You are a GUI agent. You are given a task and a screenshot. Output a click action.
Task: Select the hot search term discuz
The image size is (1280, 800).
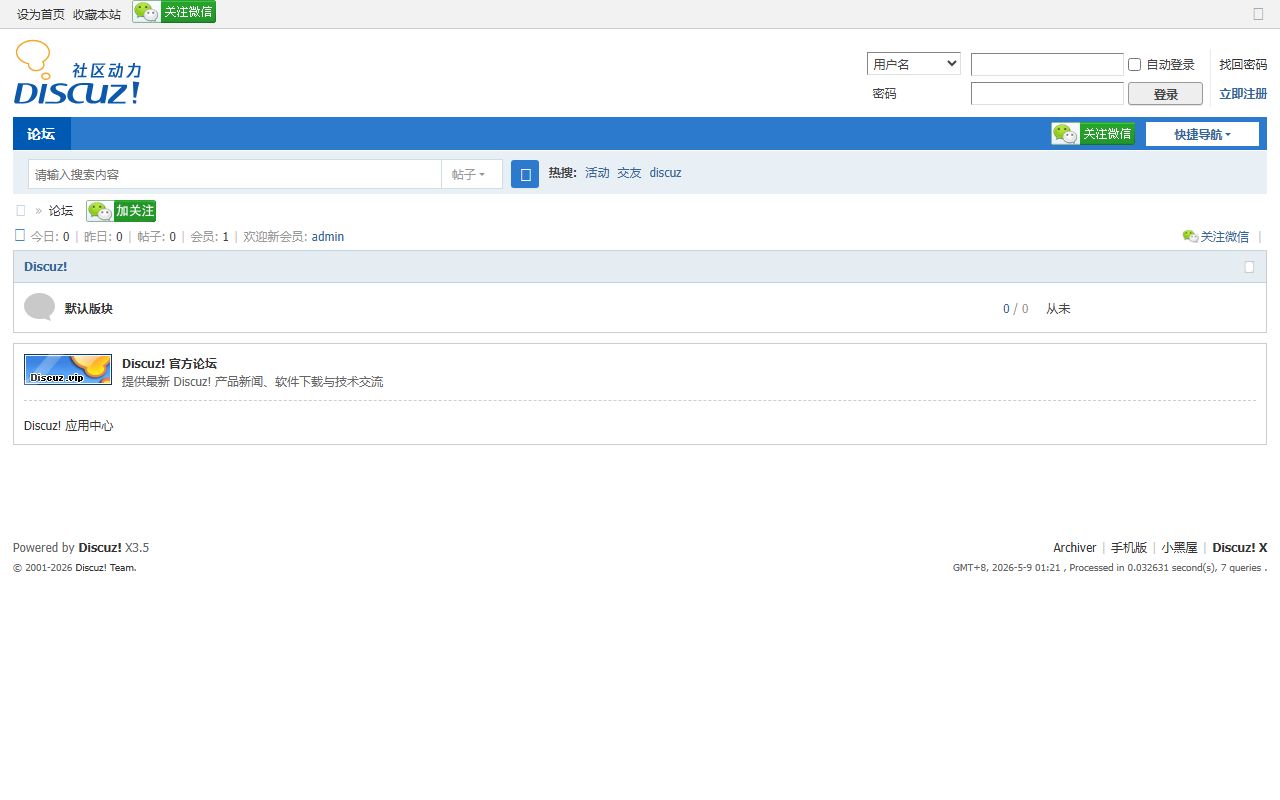tap(665, 173)
